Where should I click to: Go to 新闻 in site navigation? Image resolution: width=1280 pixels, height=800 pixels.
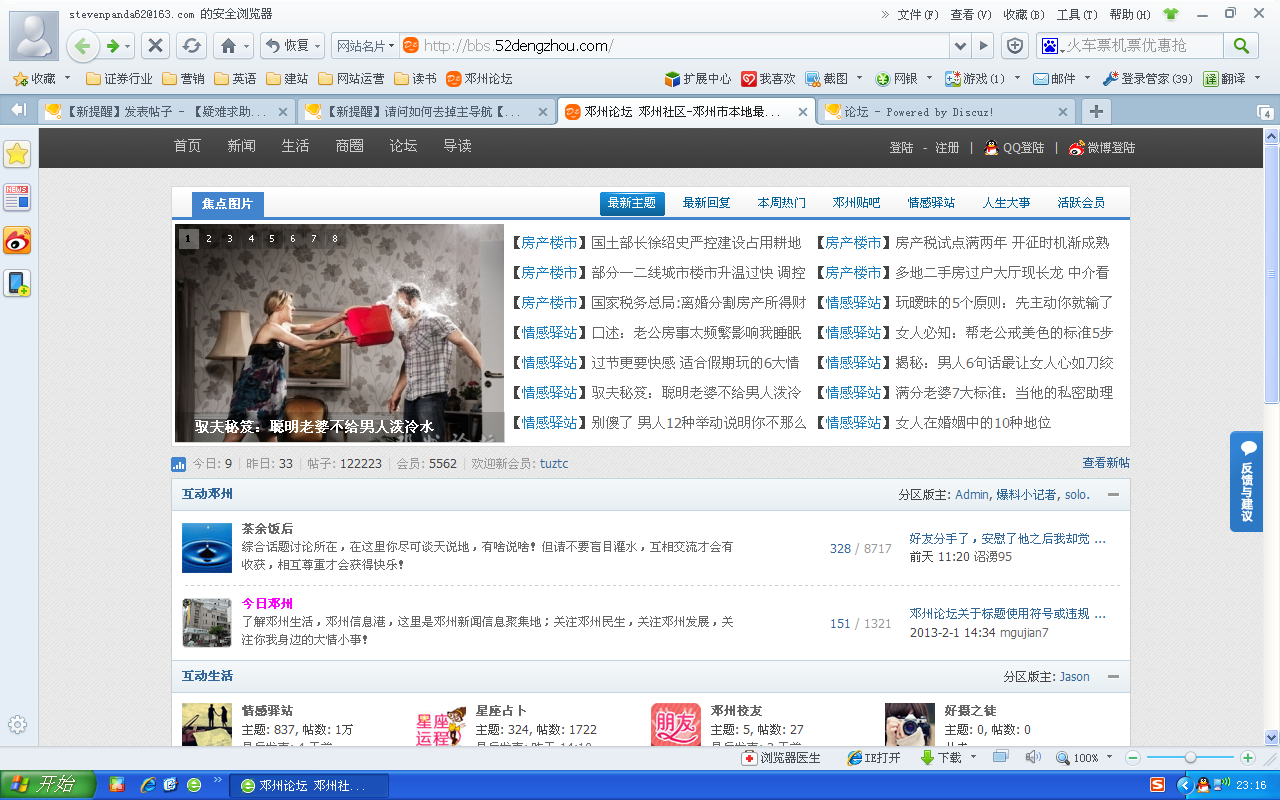point(241,146)
